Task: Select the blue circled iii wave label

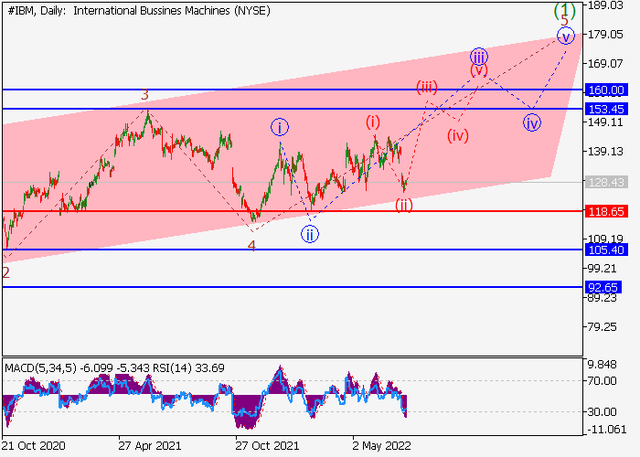Action: [479, 56]
